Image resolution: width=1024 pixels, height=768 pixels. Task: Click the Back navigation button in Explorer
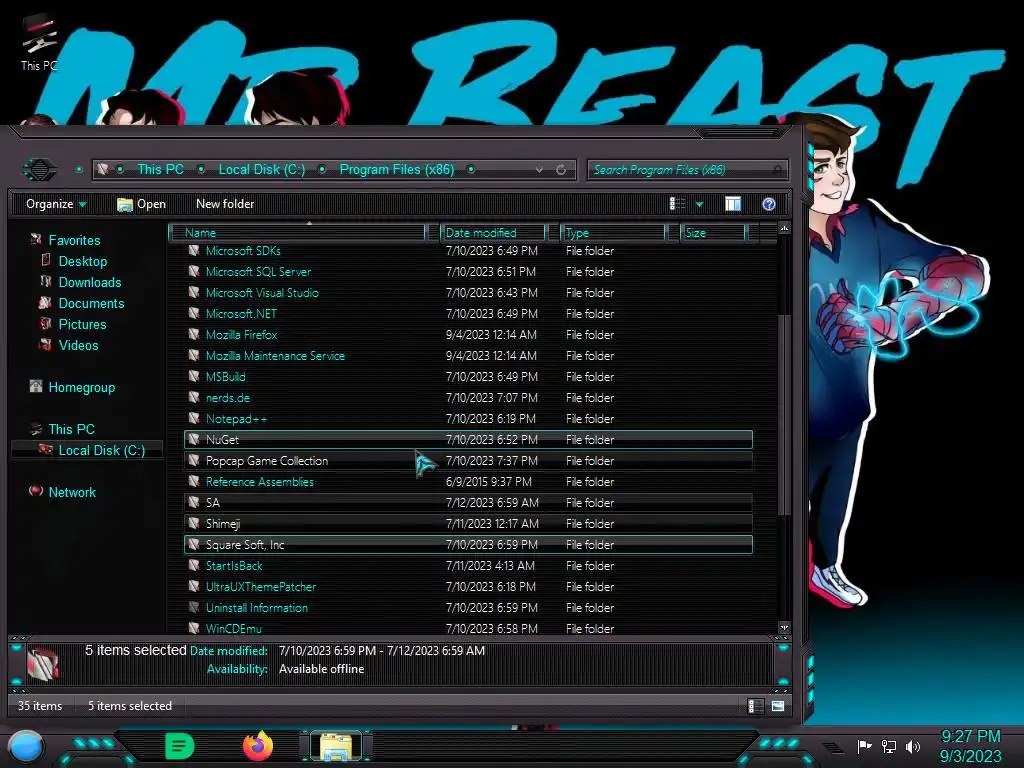[x=40, y=170]
